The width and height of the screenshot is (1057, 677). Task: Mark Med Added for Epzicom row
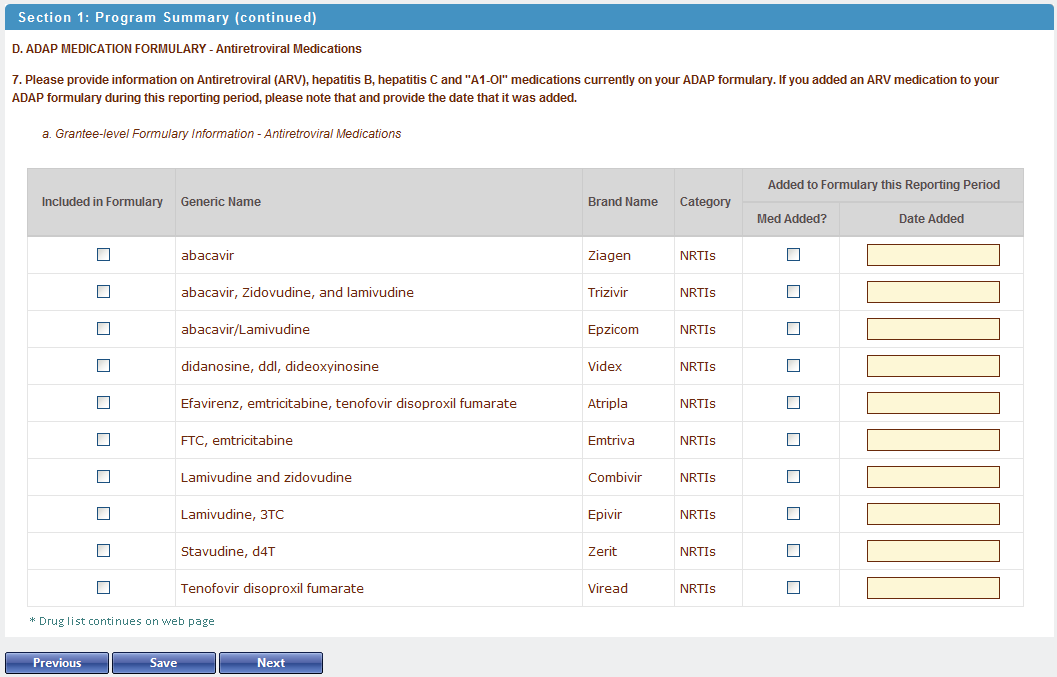tap(793, 329)
